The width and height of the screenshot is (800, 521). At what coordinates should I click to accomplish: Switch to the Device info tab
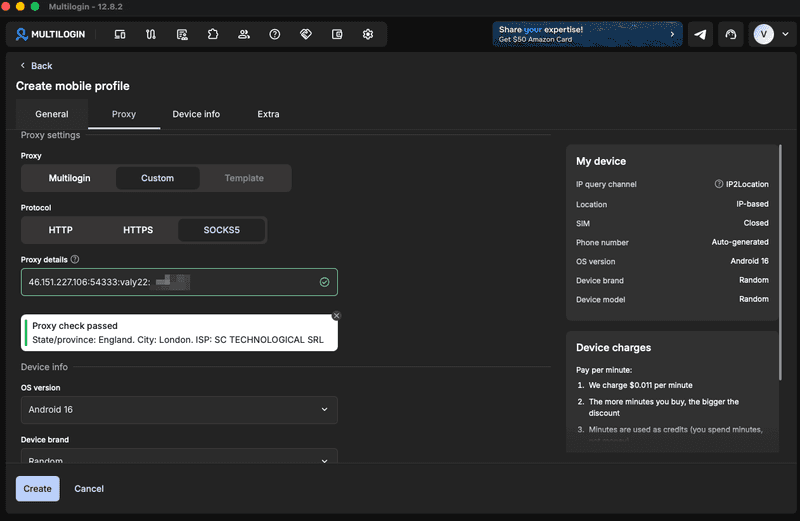pos(196,114)
